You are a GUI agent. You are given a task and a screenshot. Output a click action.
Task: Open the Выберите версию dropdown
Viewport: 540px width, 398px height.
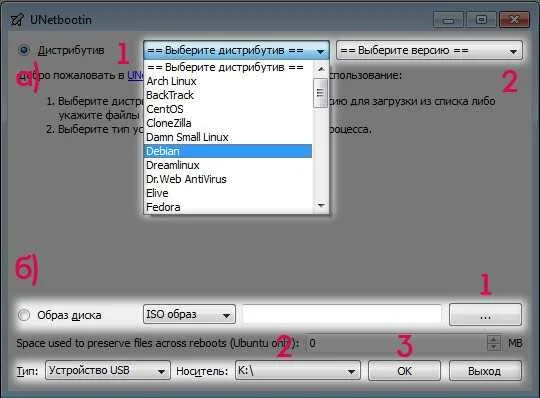click(x=429, y=51)
